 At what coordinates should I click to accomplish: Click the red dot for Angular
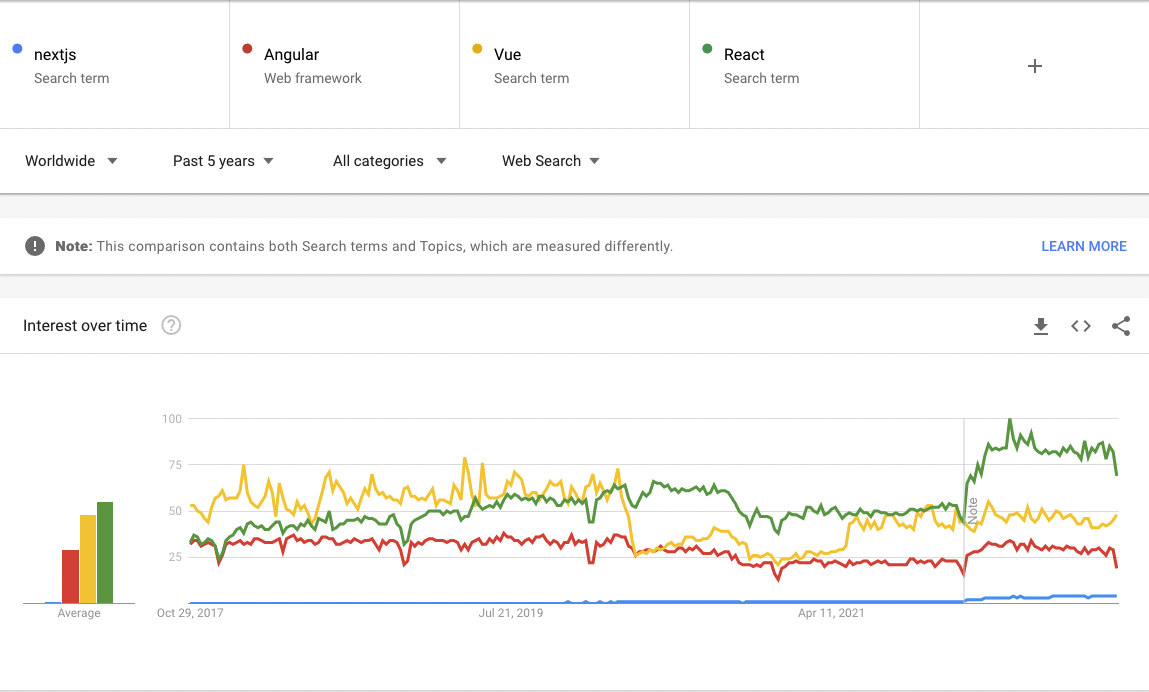[x=247, y=49]
